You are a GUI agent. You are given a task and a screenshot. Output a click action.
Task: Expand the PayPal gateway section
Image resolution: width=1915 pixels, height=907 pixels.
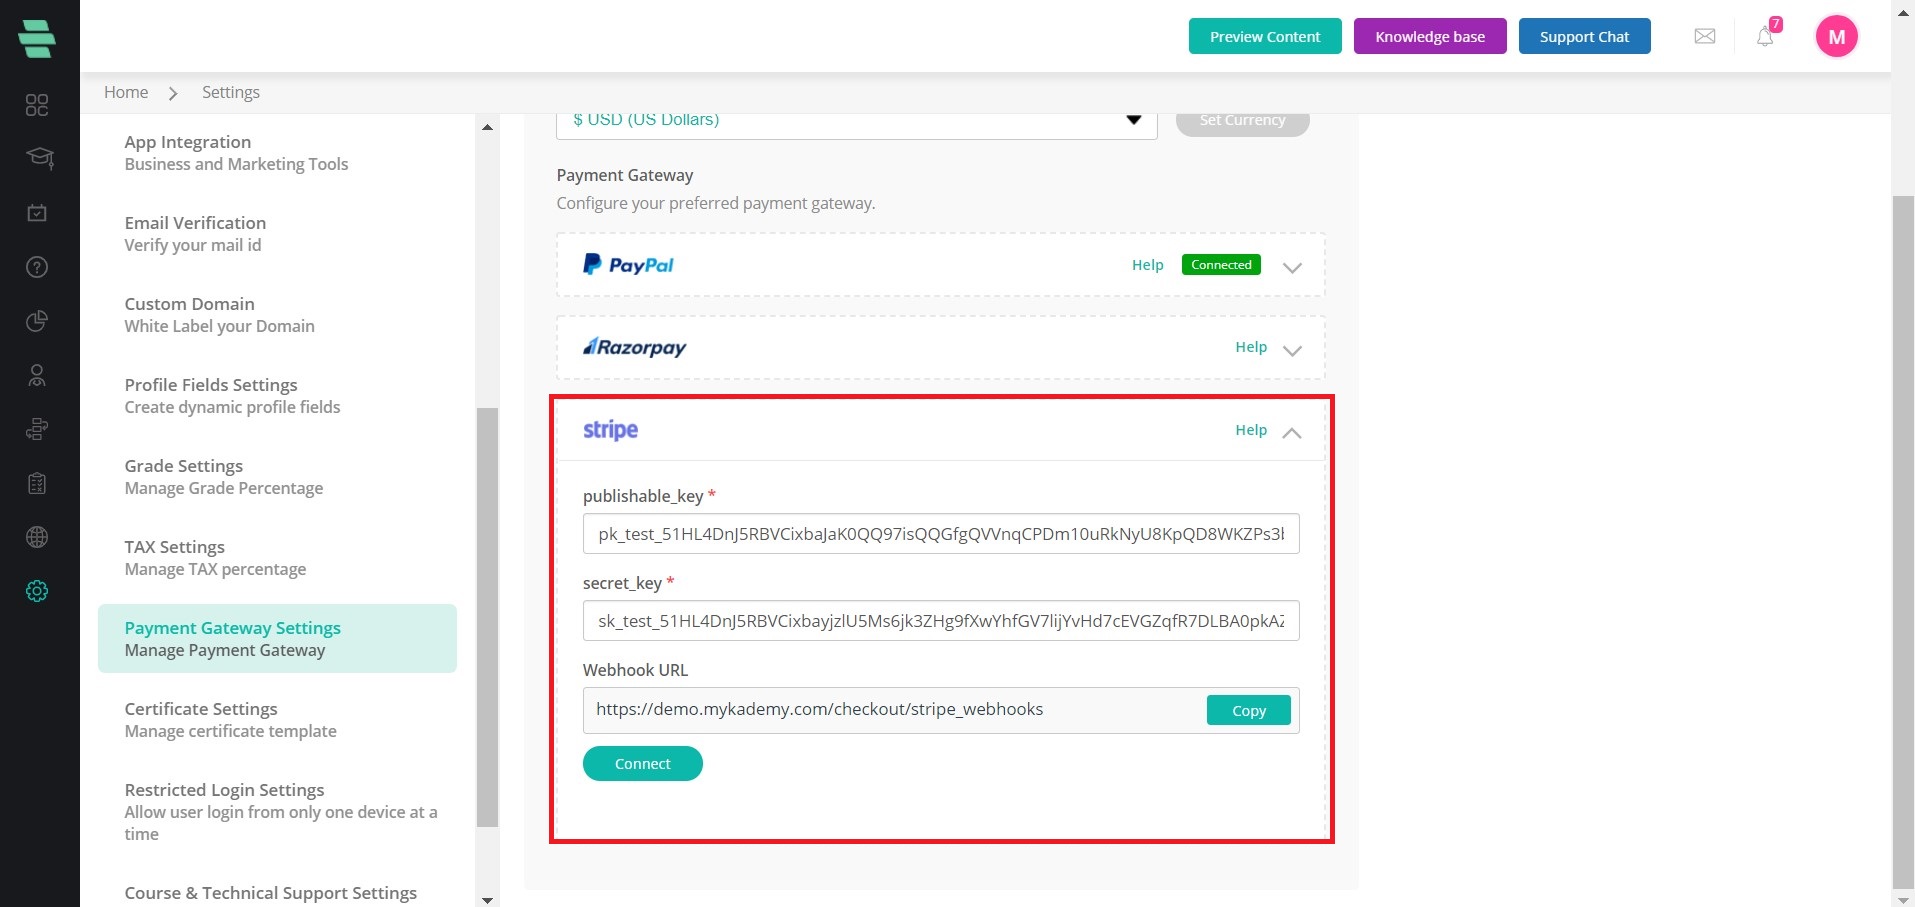pyautogui.click(x=1292, y=267)
